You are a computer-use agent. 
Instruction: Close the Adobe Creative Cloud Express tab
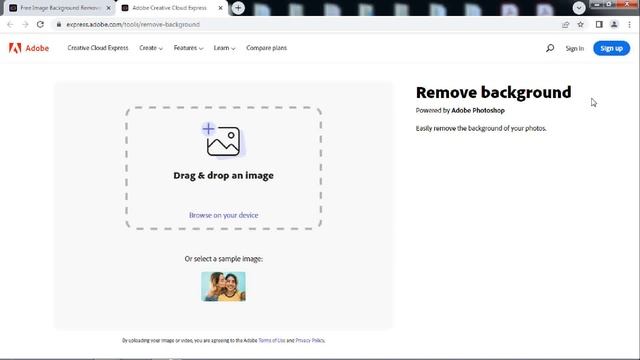tap(220, 8)
